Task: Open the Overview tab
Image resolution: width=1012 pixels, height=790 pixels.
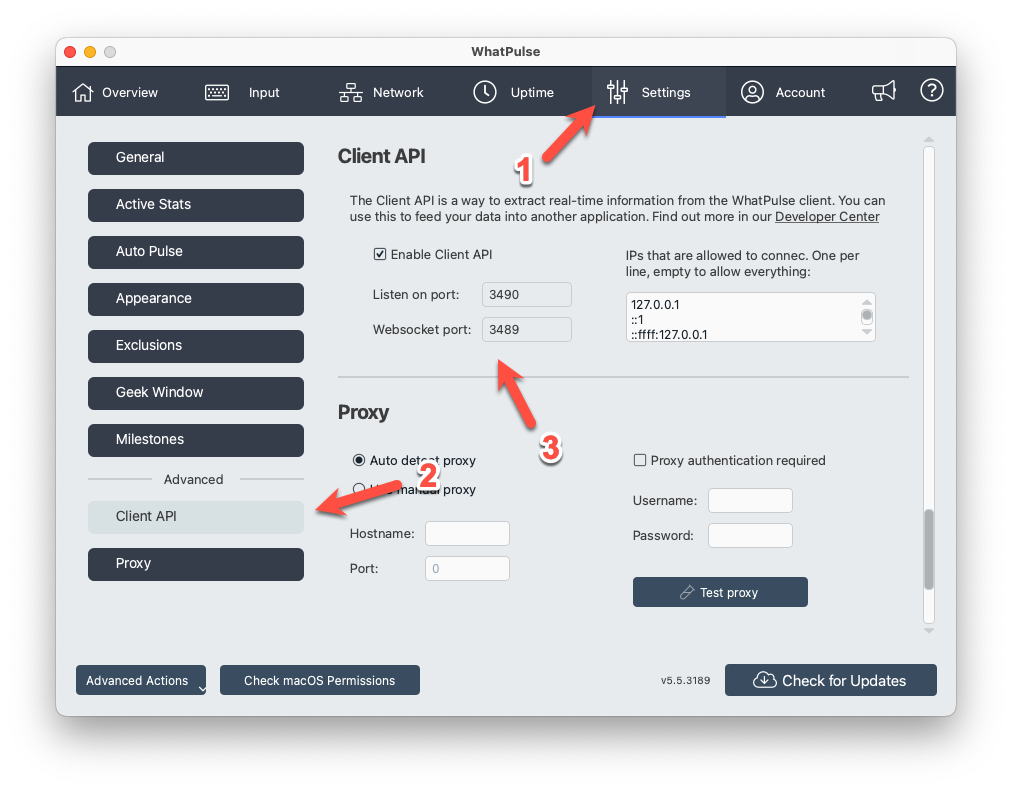Action: [115, 92]
